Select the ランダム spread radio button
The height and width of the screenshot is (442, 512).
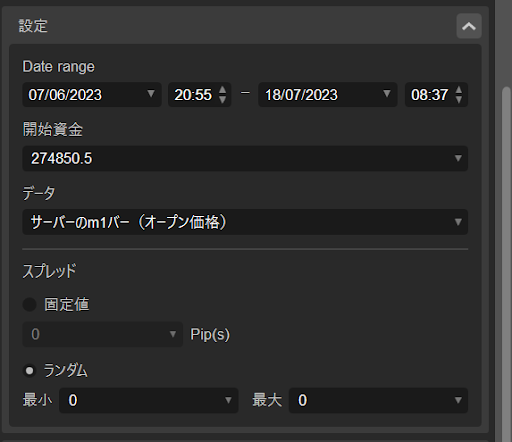29,371
